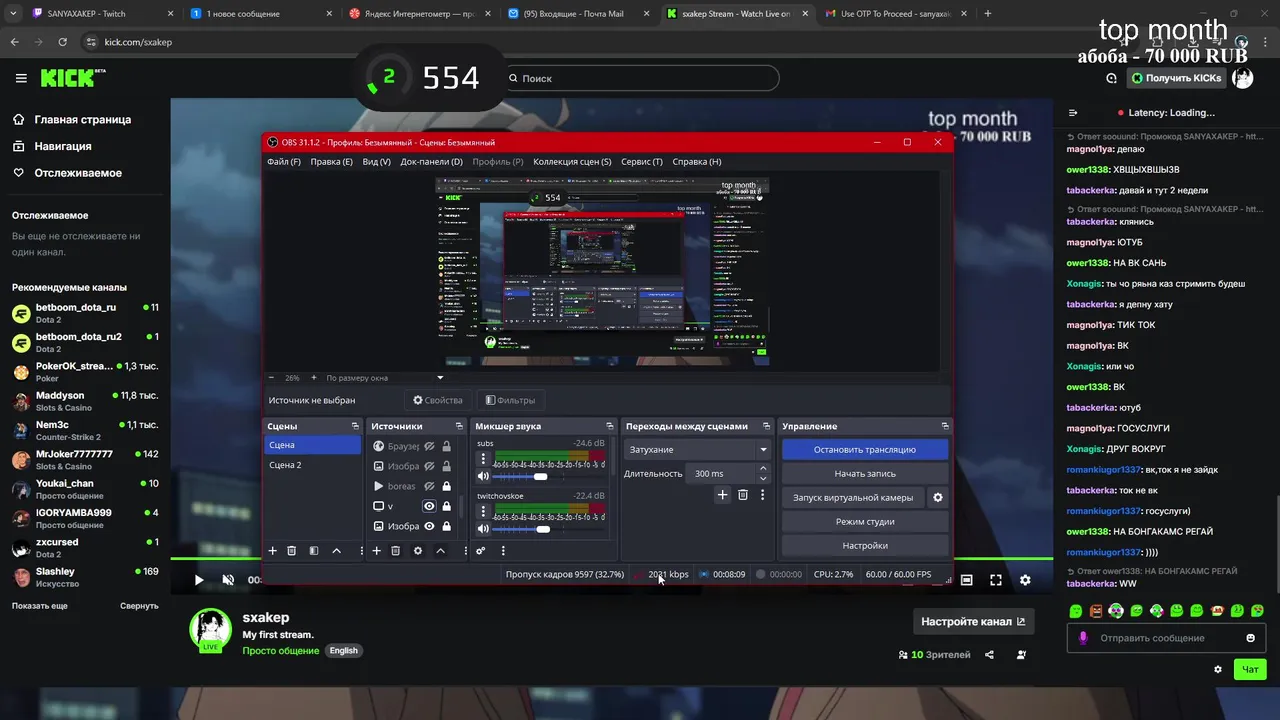Click the first green emote in chat bar
1280x720 pixels.
coord(1076,610)
